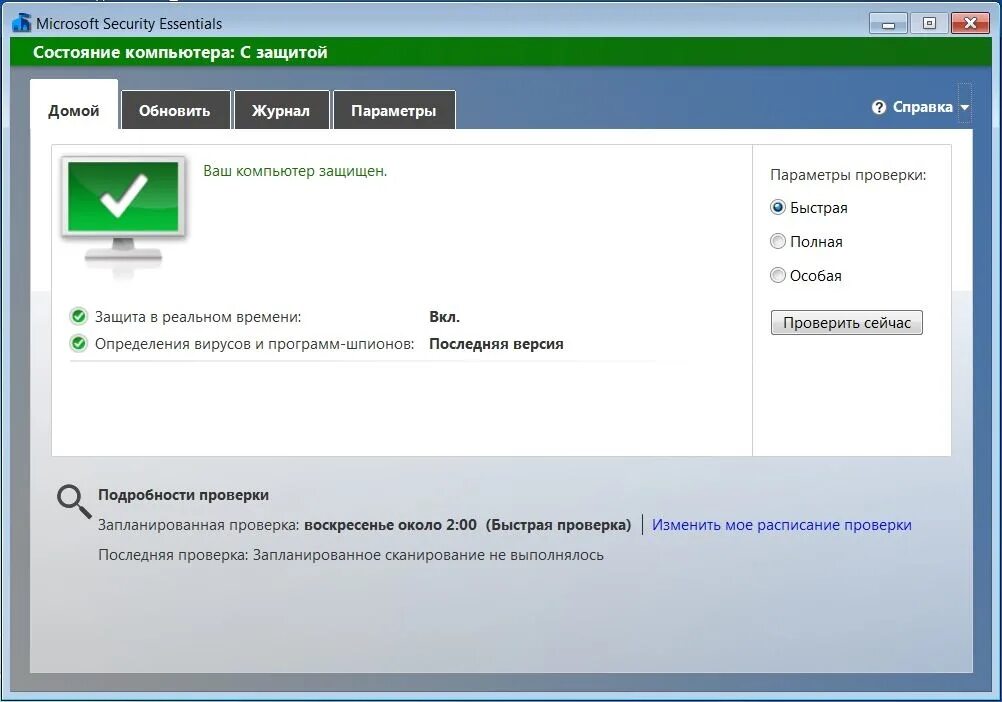The width and height of the screenshot is (1002, 702).
Task: Click the воскресенье около 2:00 schedule text
Action: click(x=390, y=525)
